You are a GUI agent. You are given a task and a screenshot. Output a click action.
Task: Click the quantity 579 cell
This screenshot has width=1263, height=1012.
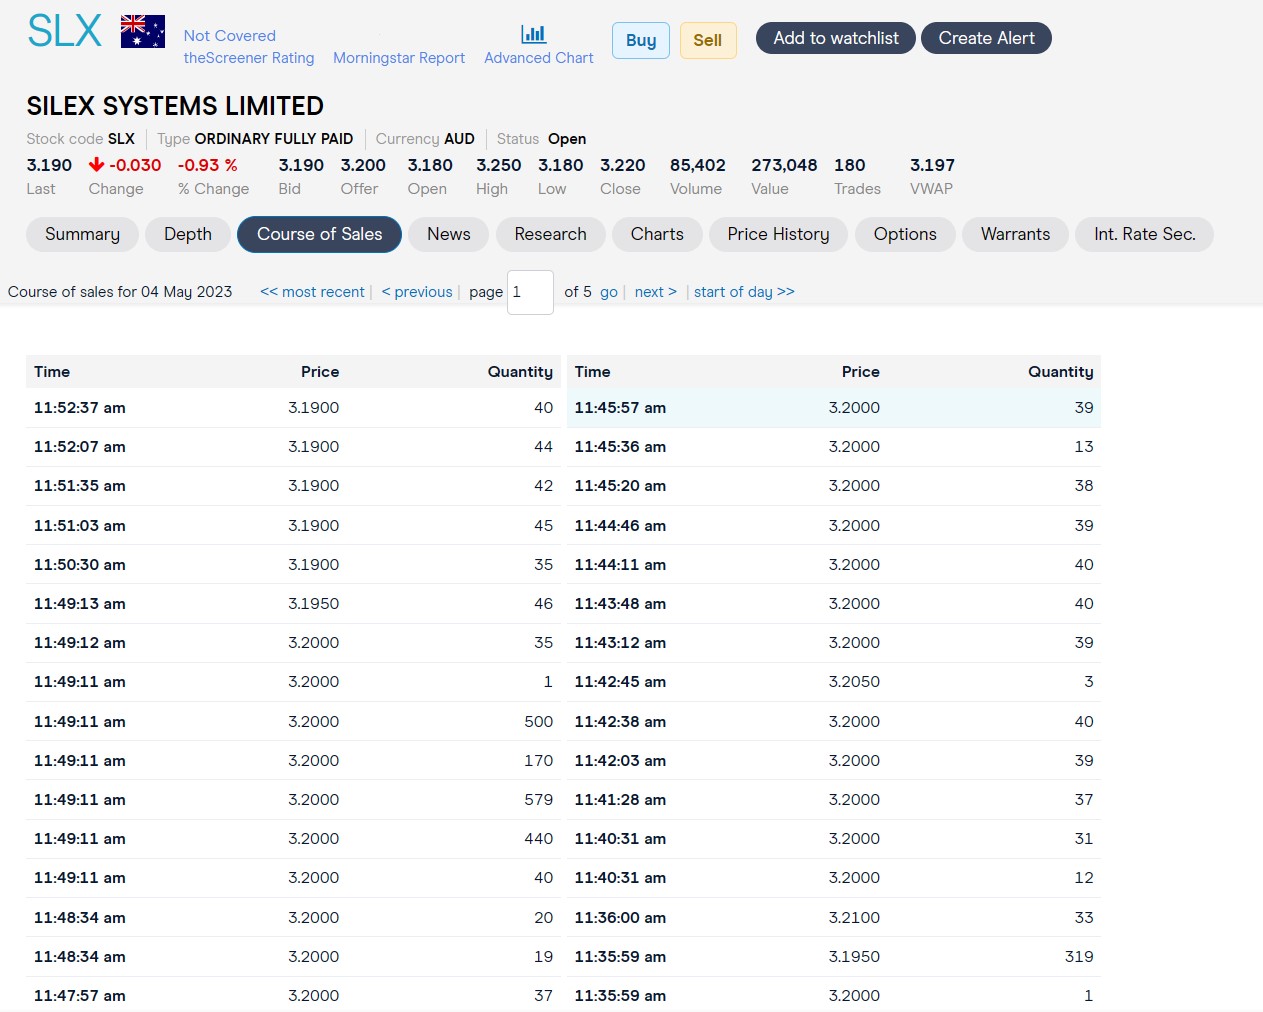pyautogui.click(x=539, y=800)
